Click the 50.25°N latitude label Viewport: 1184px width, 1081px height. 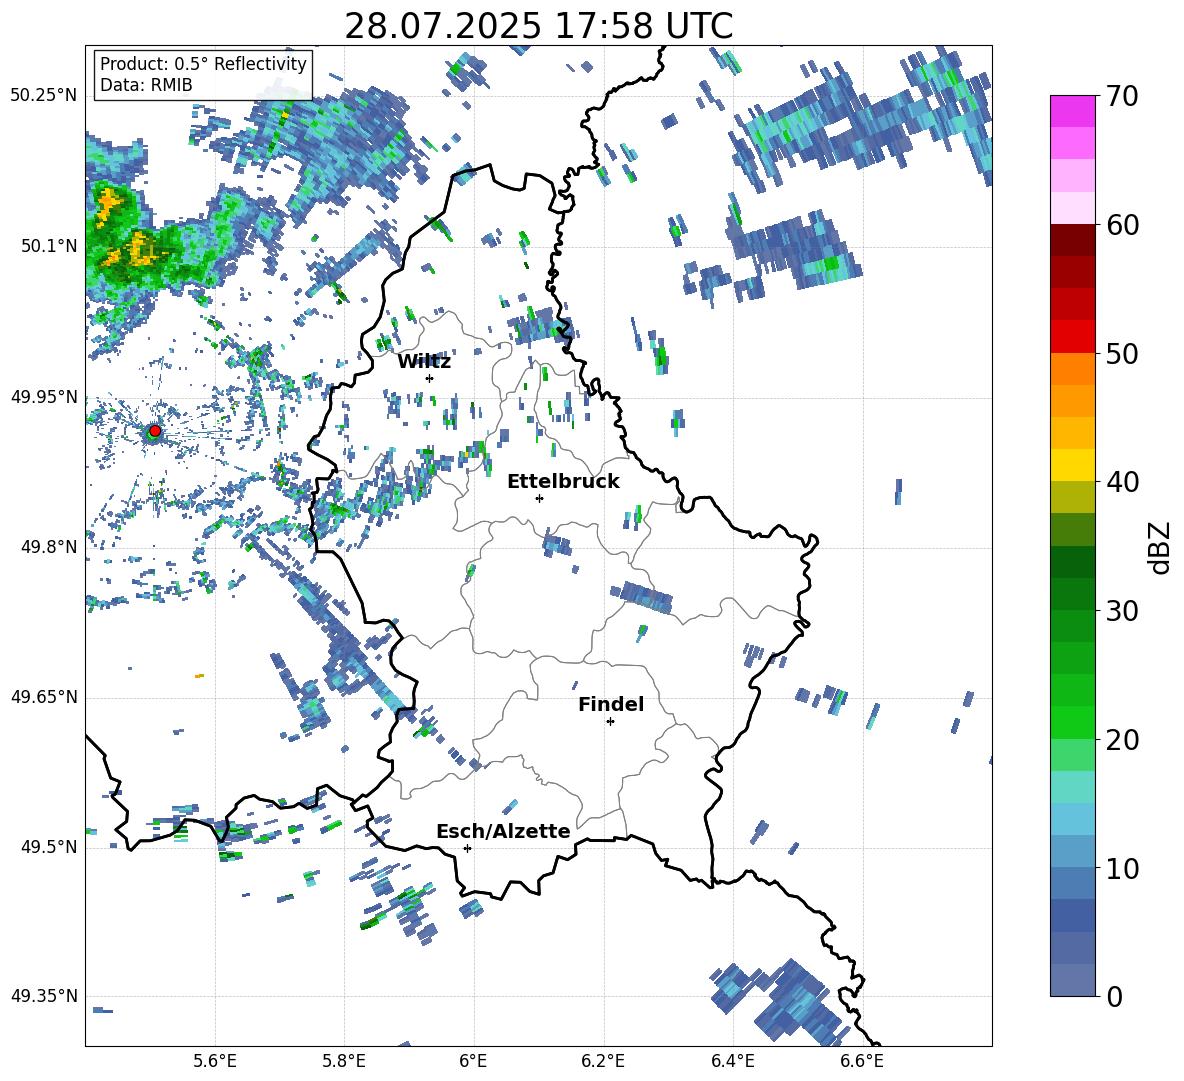[x=44, y=96]
